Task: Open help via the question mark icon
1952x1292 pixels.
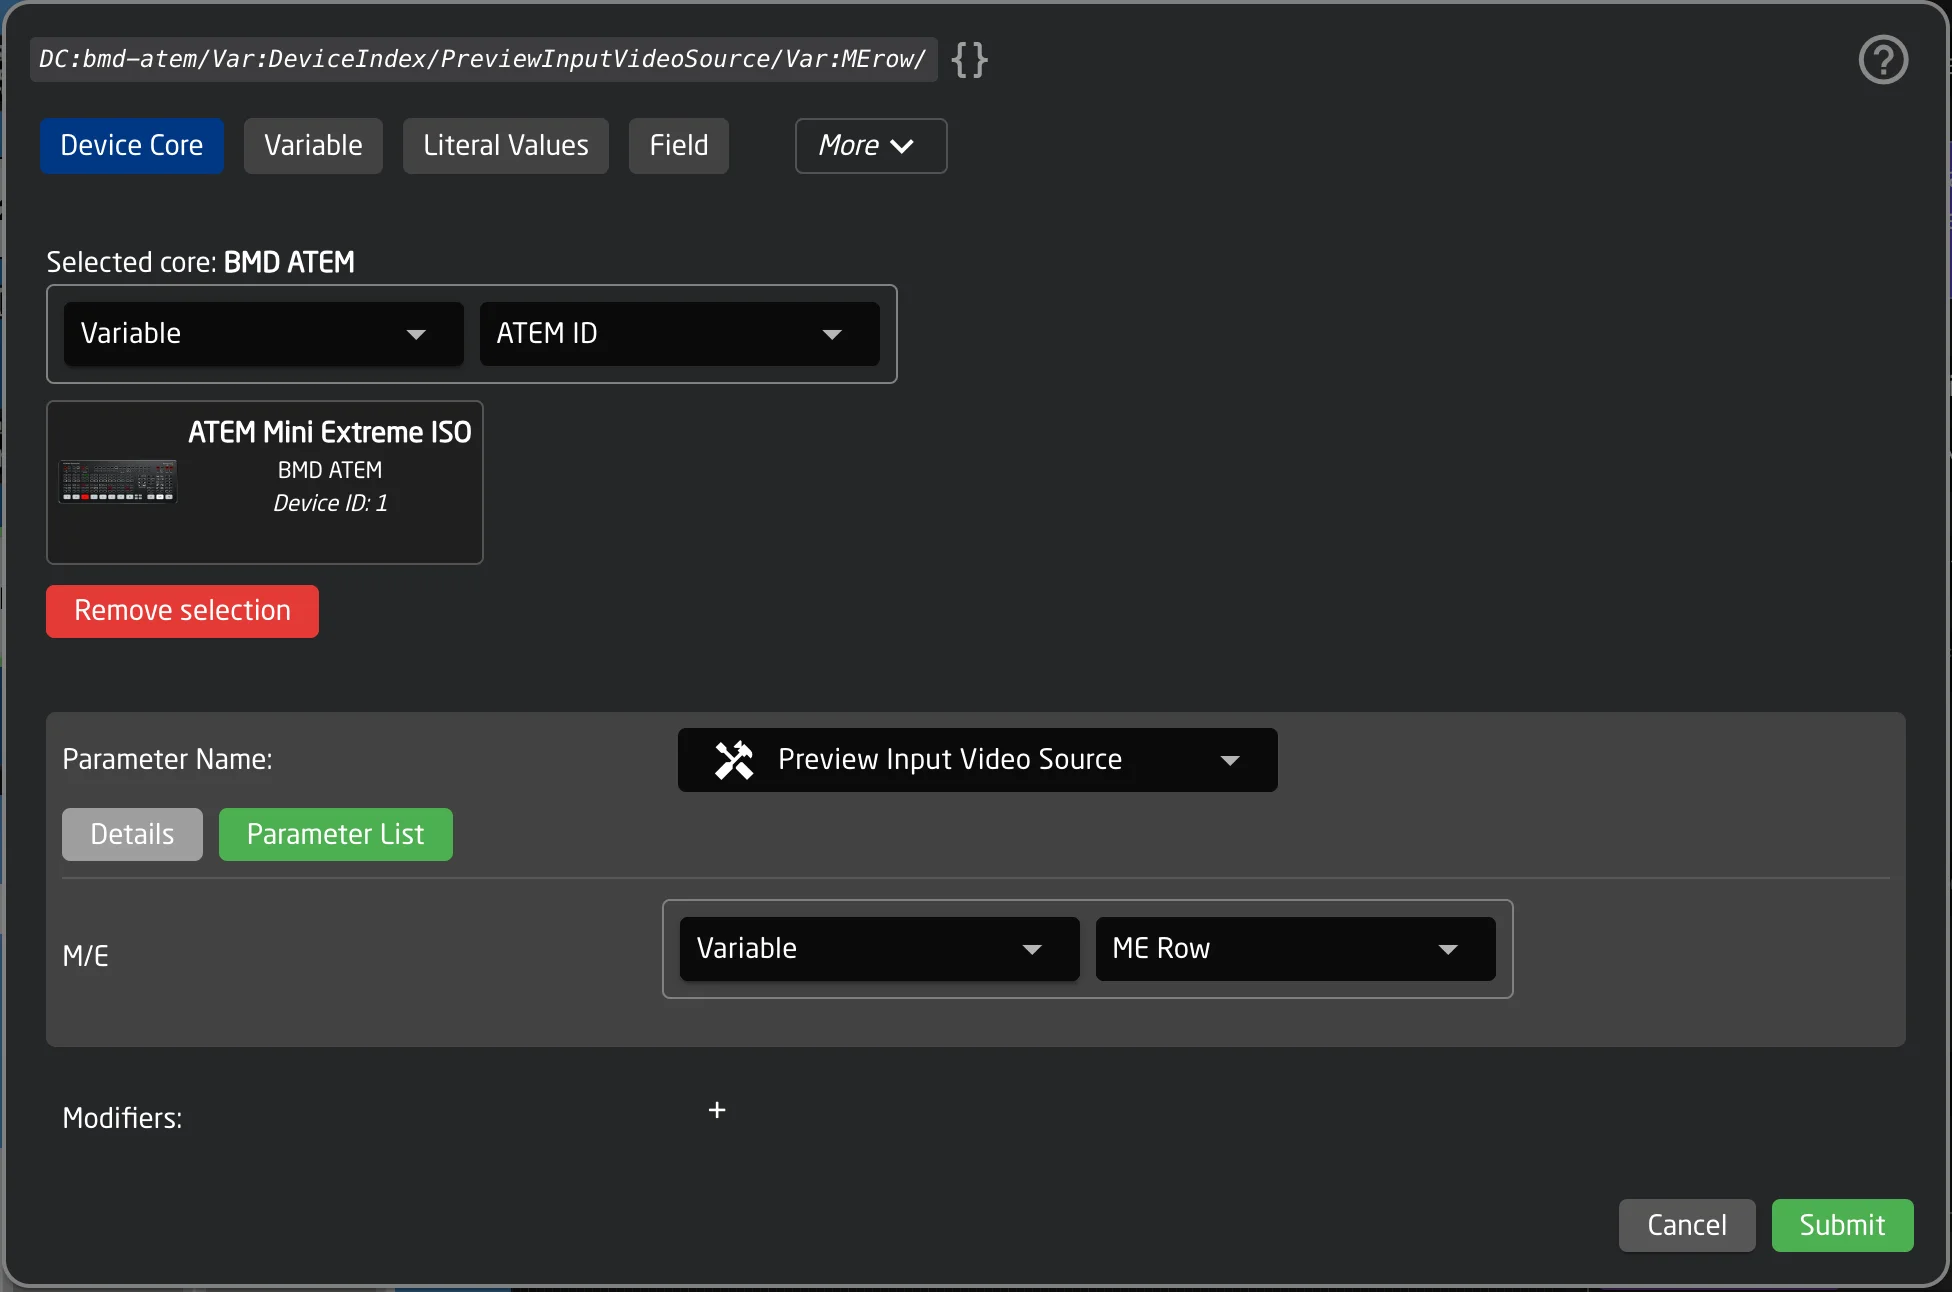Action: pos(1883,59)
